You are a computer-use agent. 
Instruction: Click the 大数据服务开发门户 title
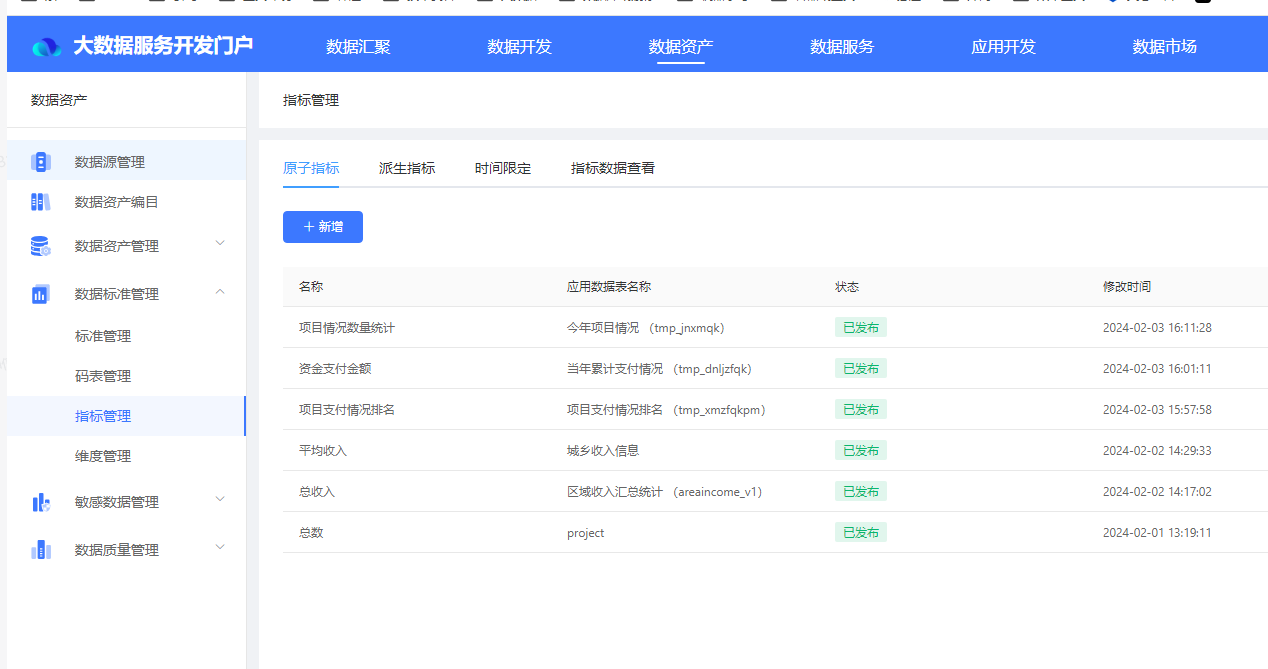pyautogui.click(x=163, y=46)
